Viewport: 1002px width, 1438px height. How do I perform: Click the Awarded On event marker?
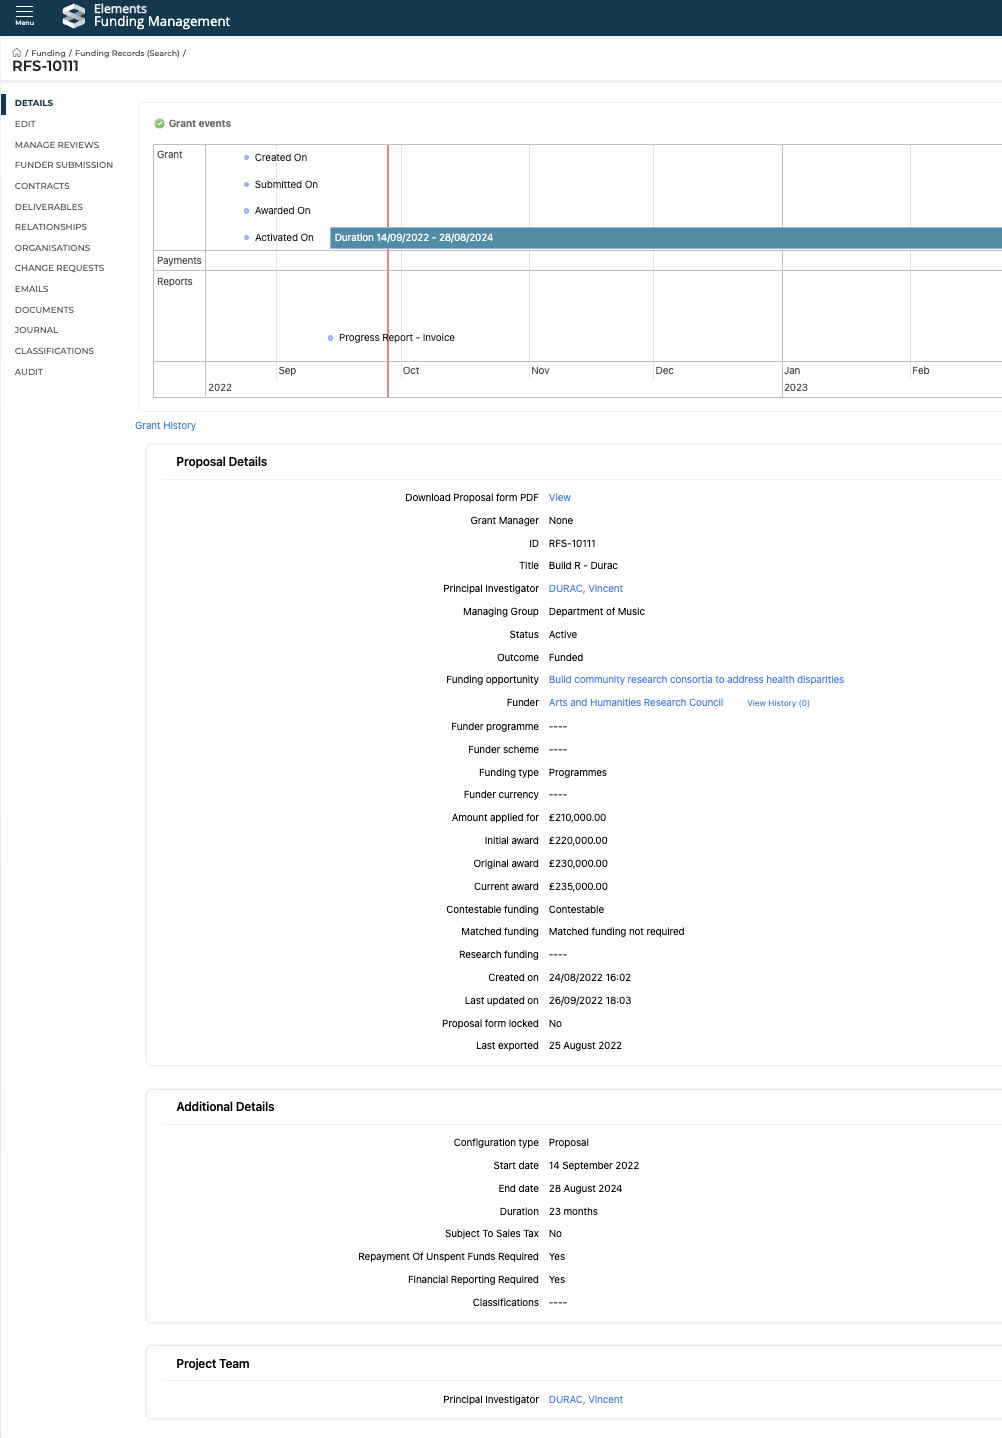[x=247, y=211]
